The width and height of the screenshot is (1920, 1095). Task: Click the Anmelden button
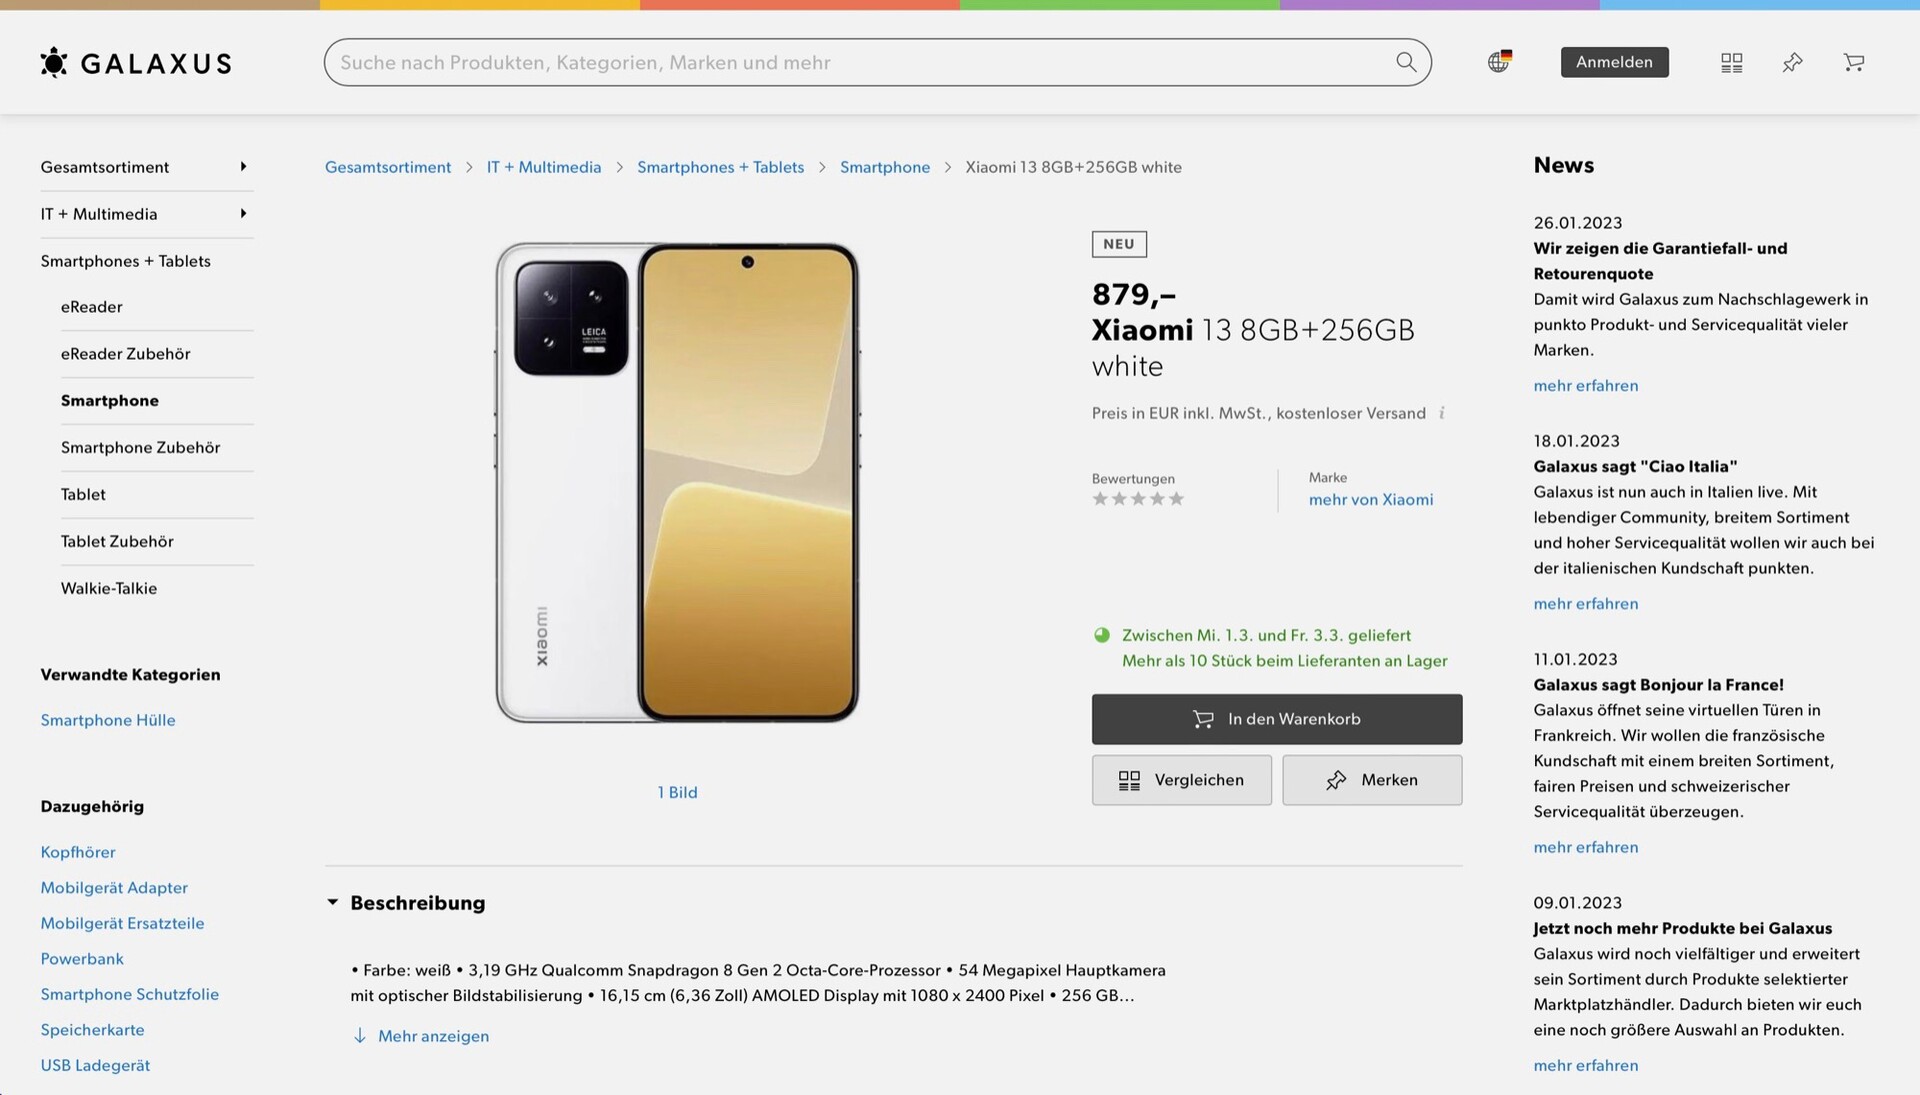(x=1614, y=62)
